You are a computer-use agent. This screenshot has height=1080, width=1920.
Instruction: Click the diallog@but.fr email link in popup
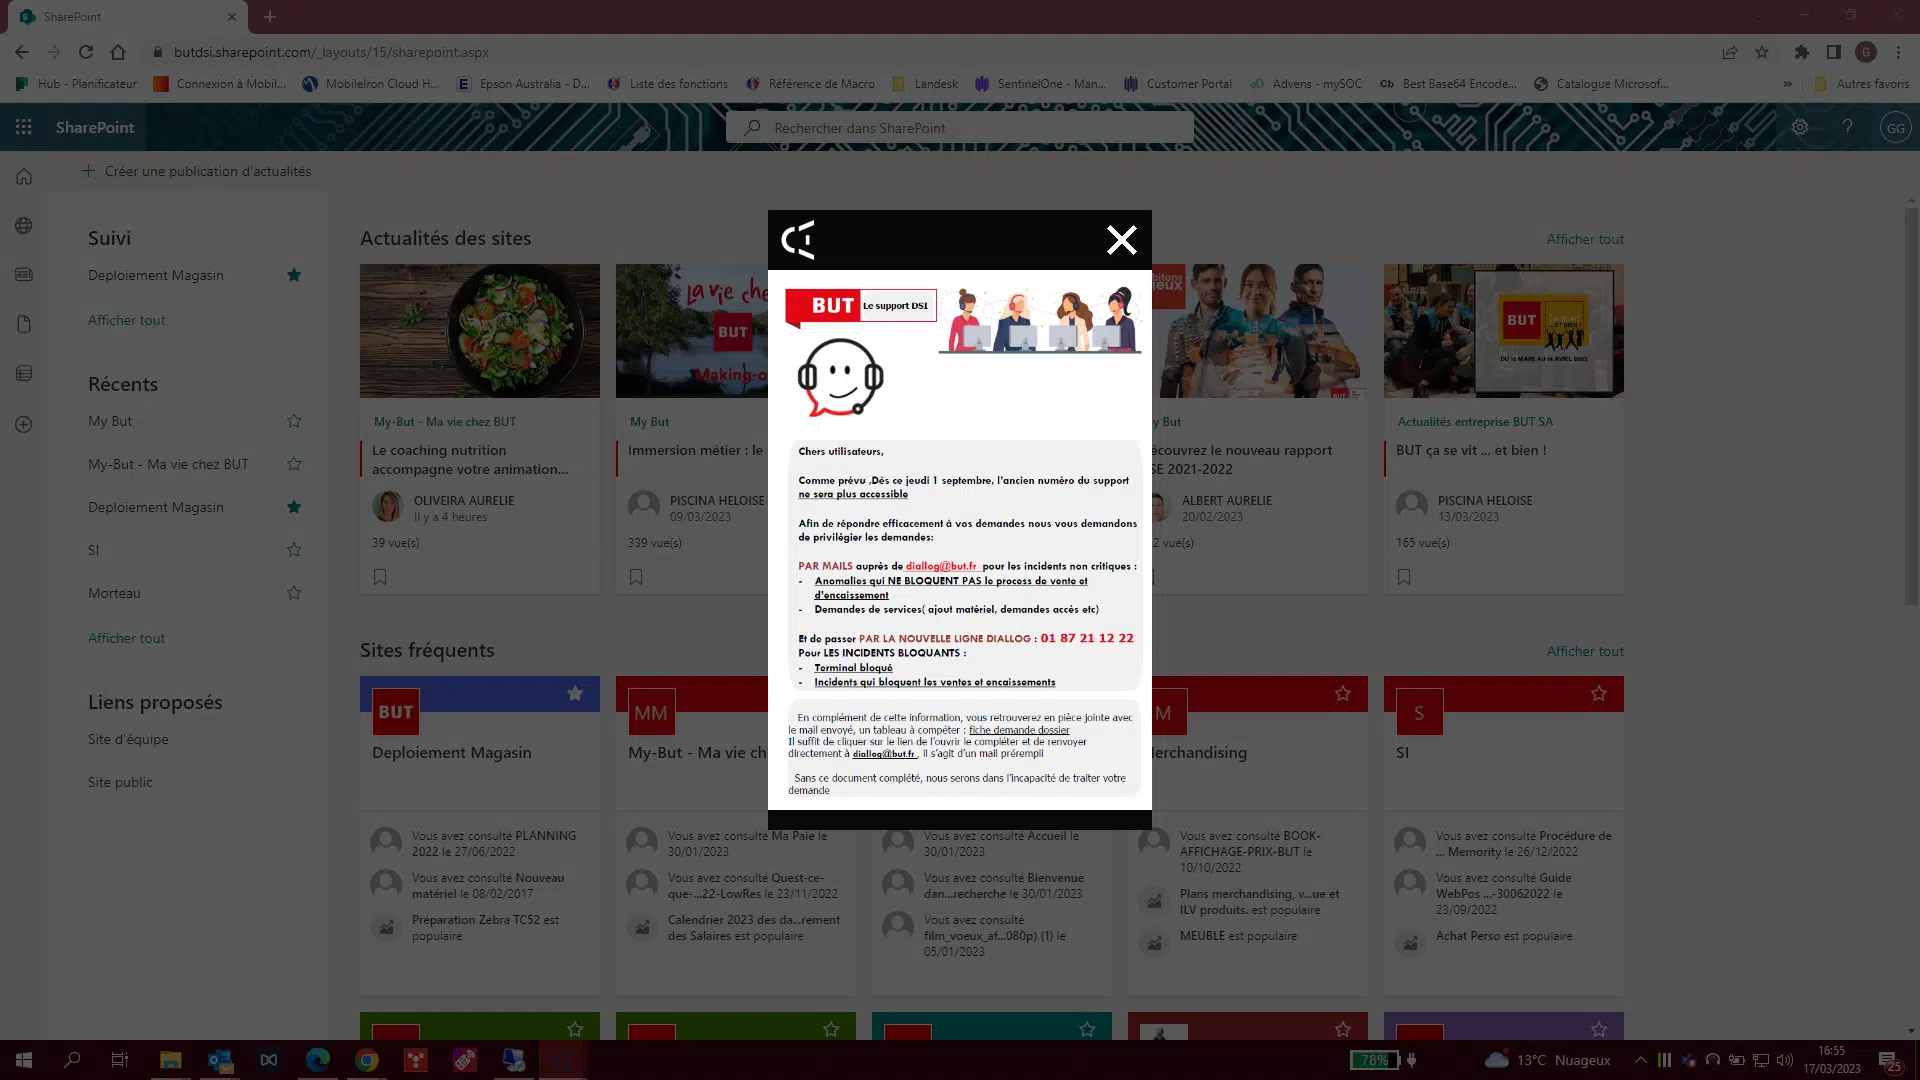(x=941, y=566)
